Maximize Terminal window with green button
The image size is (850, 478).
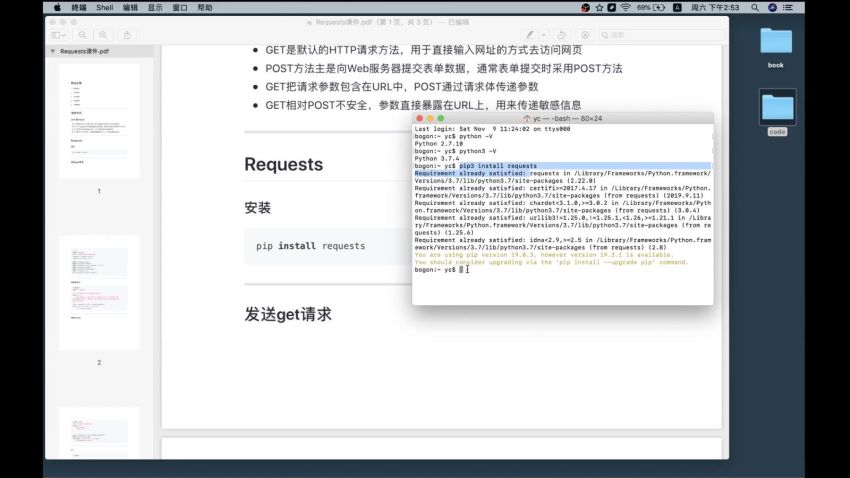(441, 118)
